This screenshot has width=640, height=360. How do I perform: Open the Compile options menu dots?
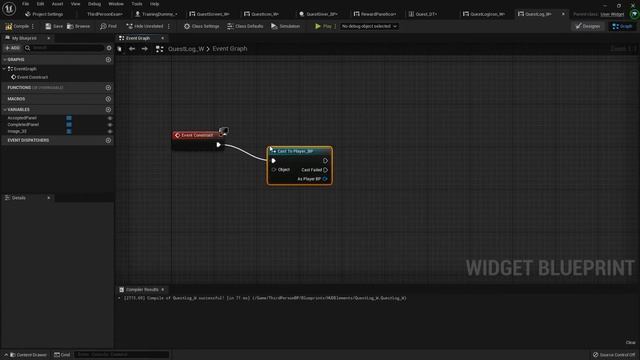[x=33, y=26]
